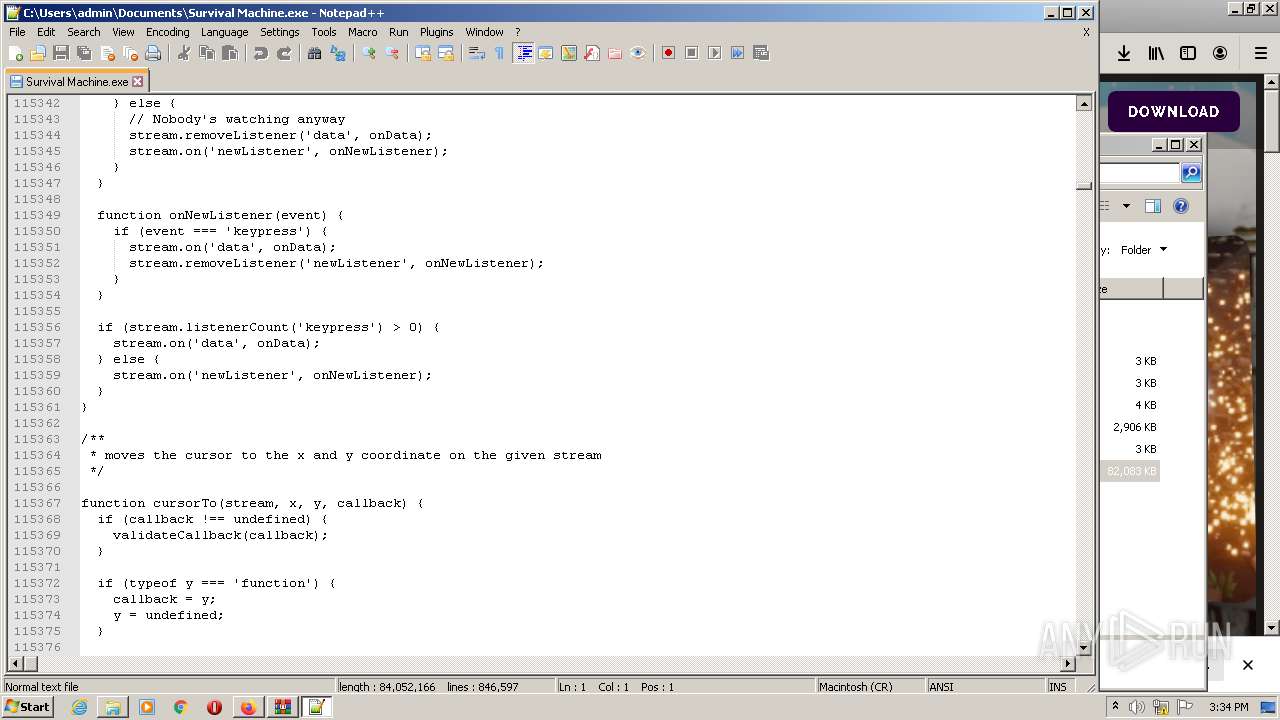Click the Windows Start button
The image size is (1280, 720).
28,707
